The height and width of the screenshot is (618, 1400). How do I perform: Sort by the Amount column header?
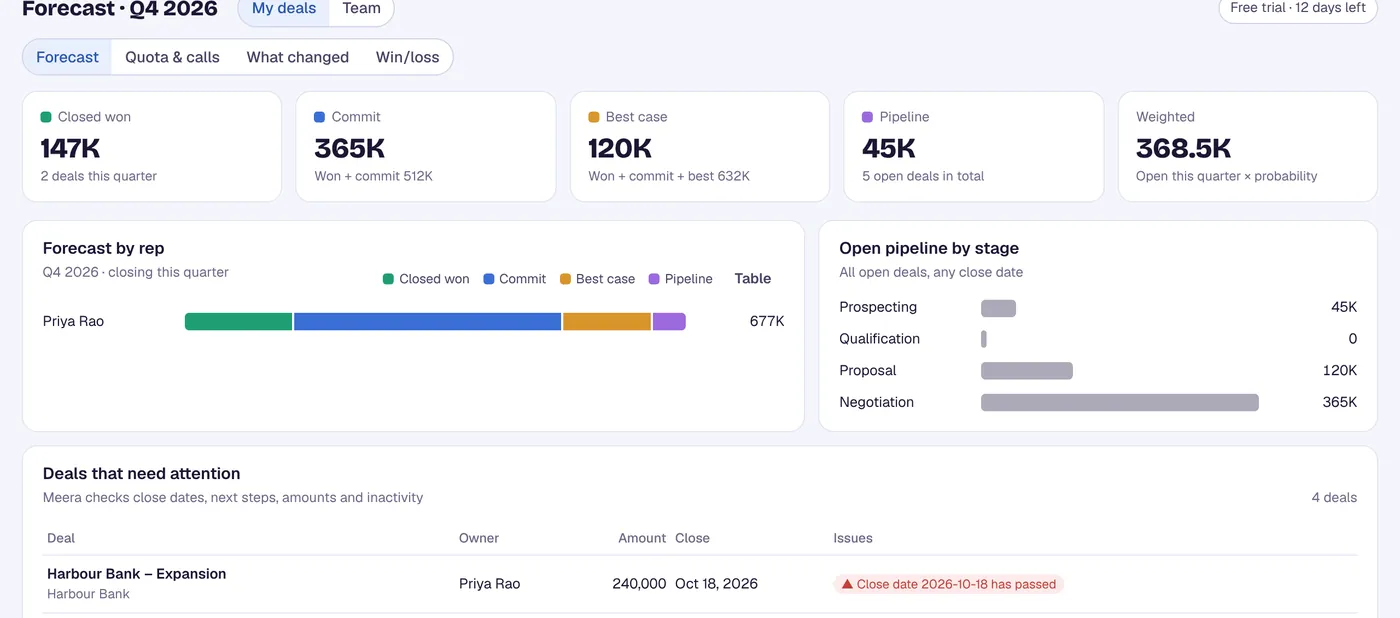(x=642, y=538)
